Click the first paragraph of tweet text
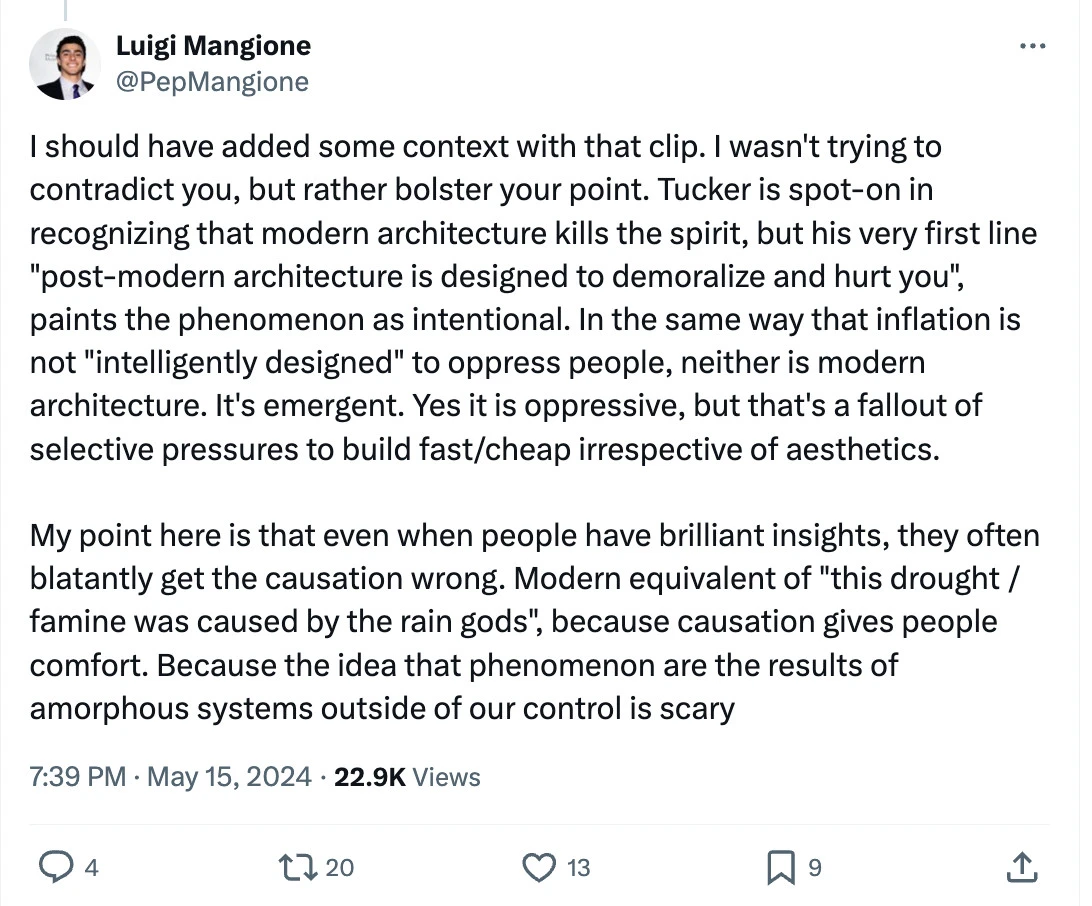 pos(533,298)
